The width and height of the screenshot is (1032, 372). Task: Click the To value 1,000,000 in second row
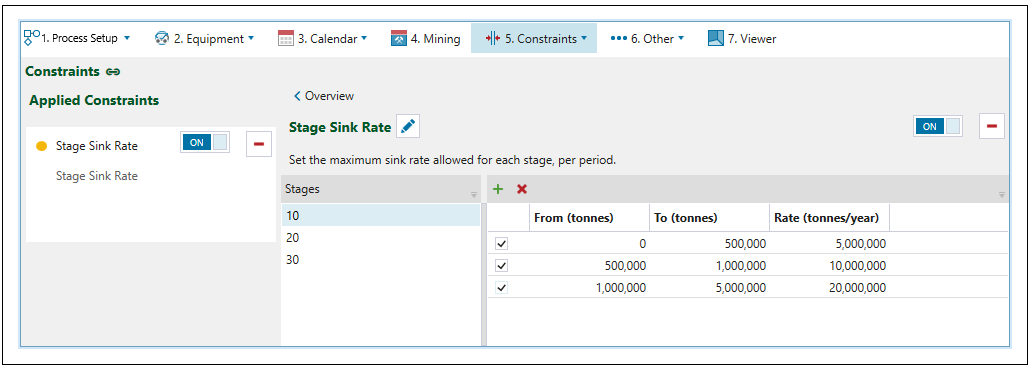coord(709,265)
